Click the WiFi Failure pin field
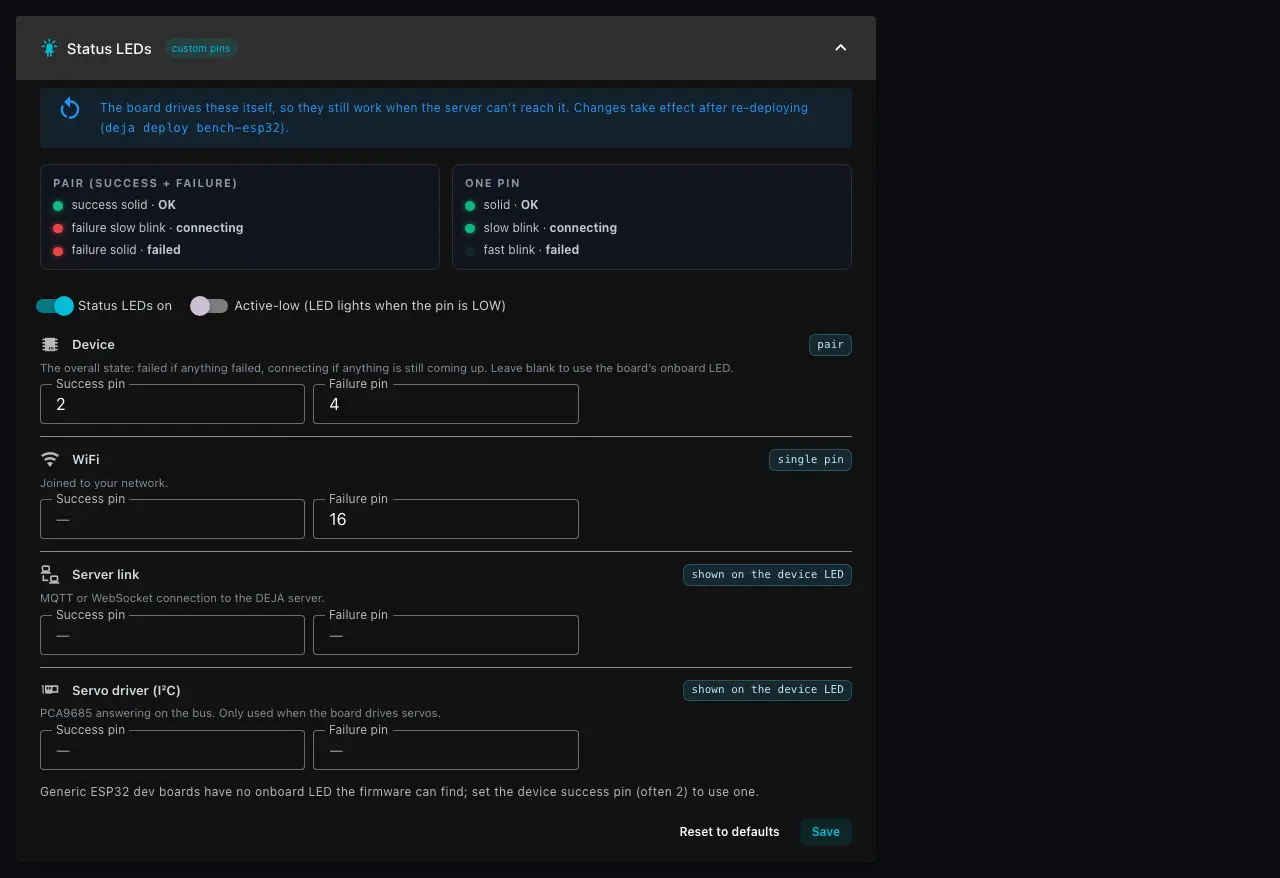This screenshot has width=1280, height=878. (x=446, y=519)
